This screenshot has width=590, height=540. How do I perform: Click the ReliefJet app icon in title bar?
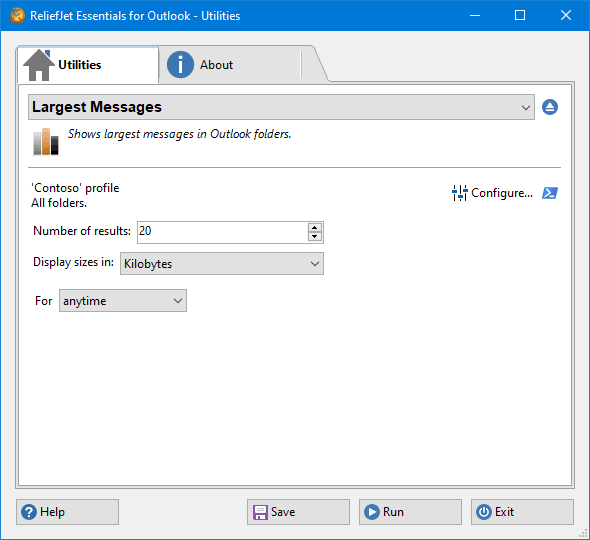click(17, 15)
